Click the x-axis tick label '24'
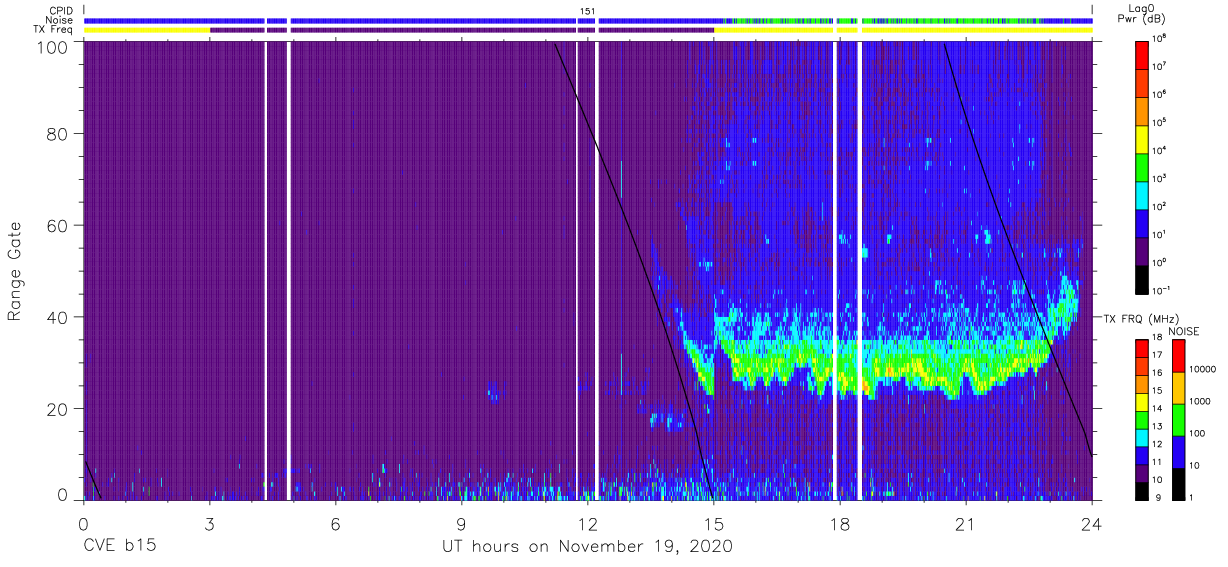This screenshot has width=1228, height=567. (x=1092, y=524)
